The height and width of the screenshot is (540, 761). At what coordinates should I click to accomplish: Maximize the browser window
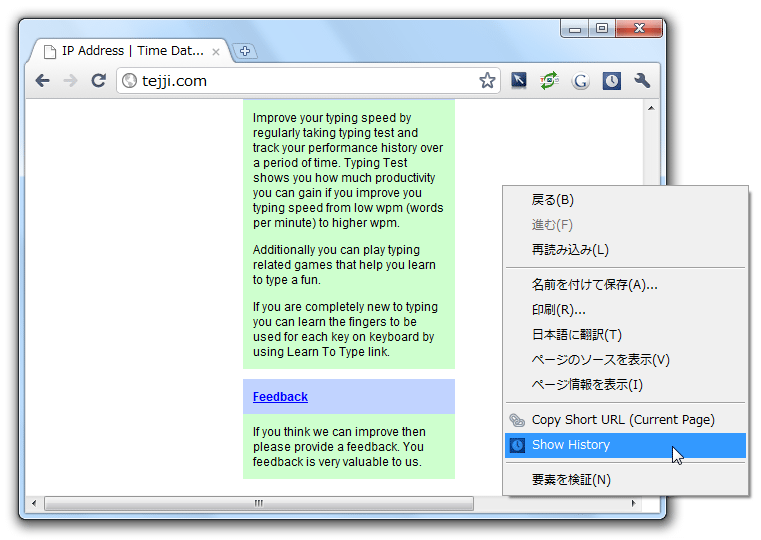point(602,29)
